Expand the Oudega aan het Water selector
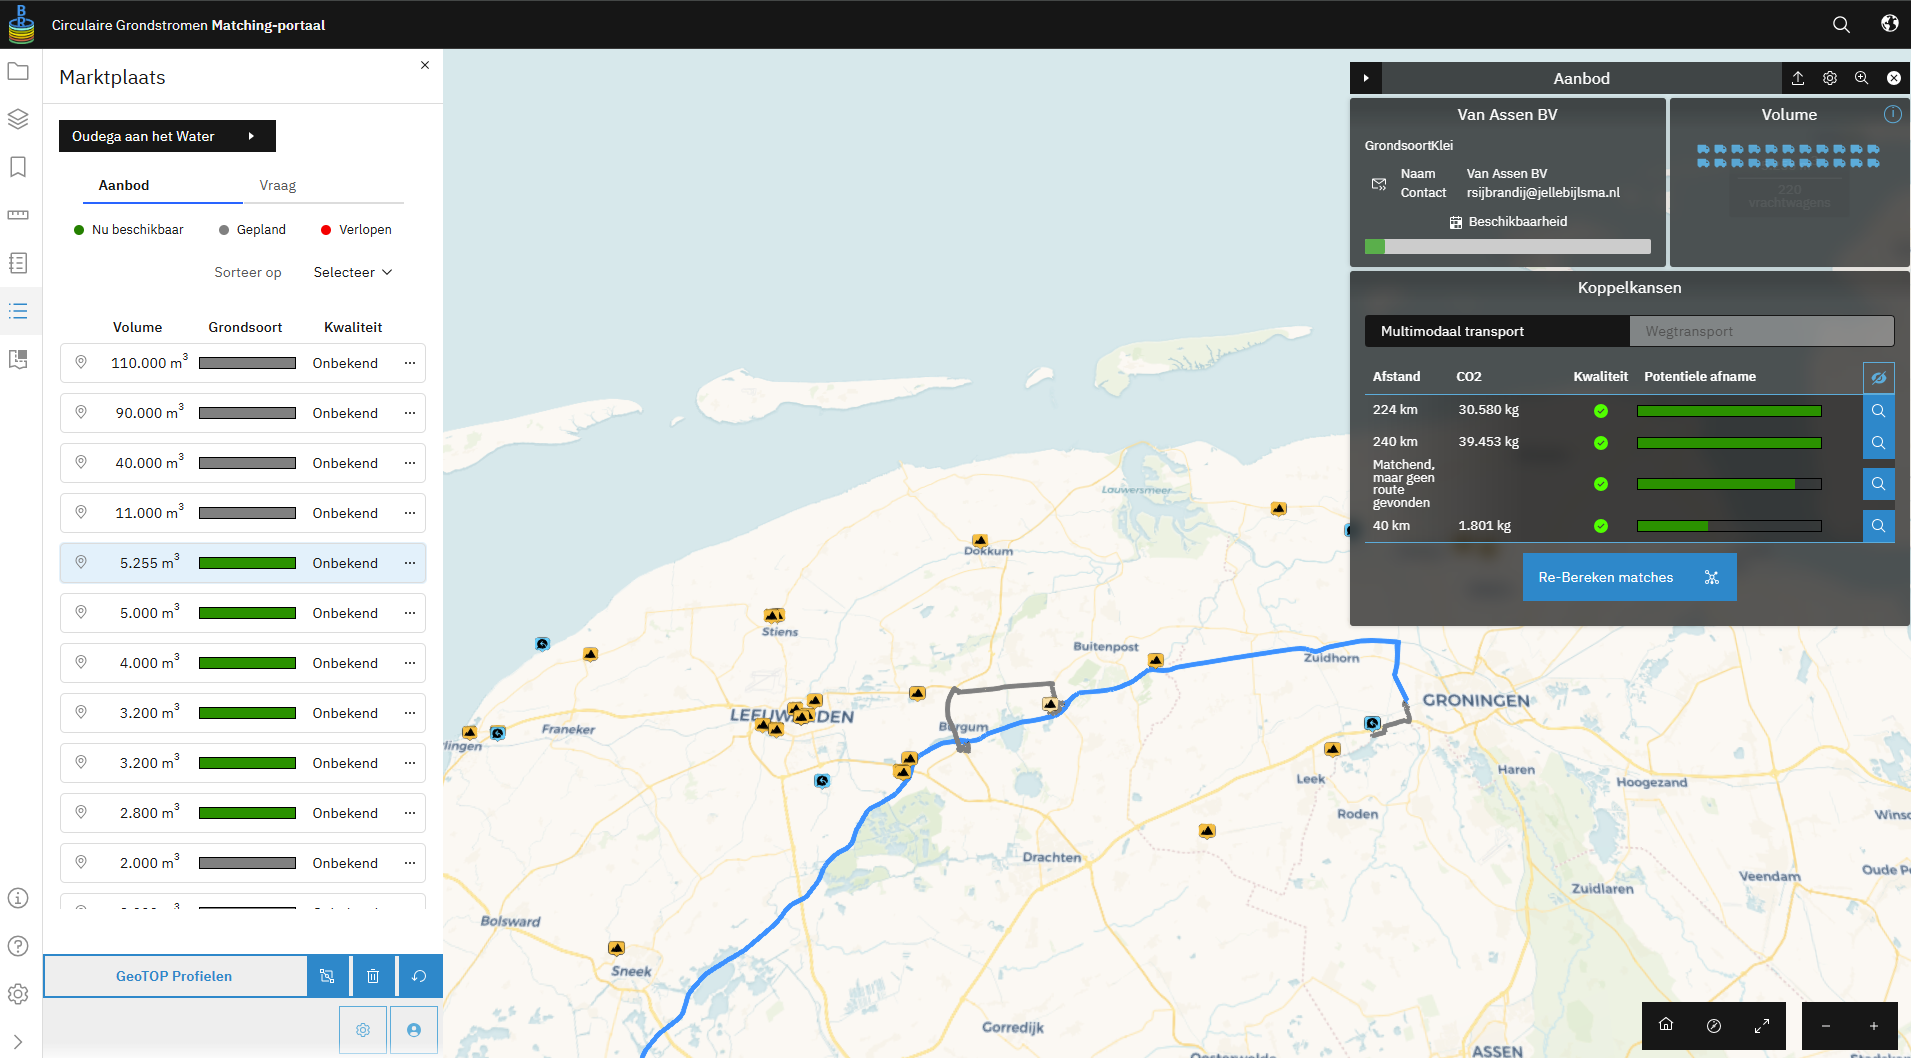 tap(167, 136)
